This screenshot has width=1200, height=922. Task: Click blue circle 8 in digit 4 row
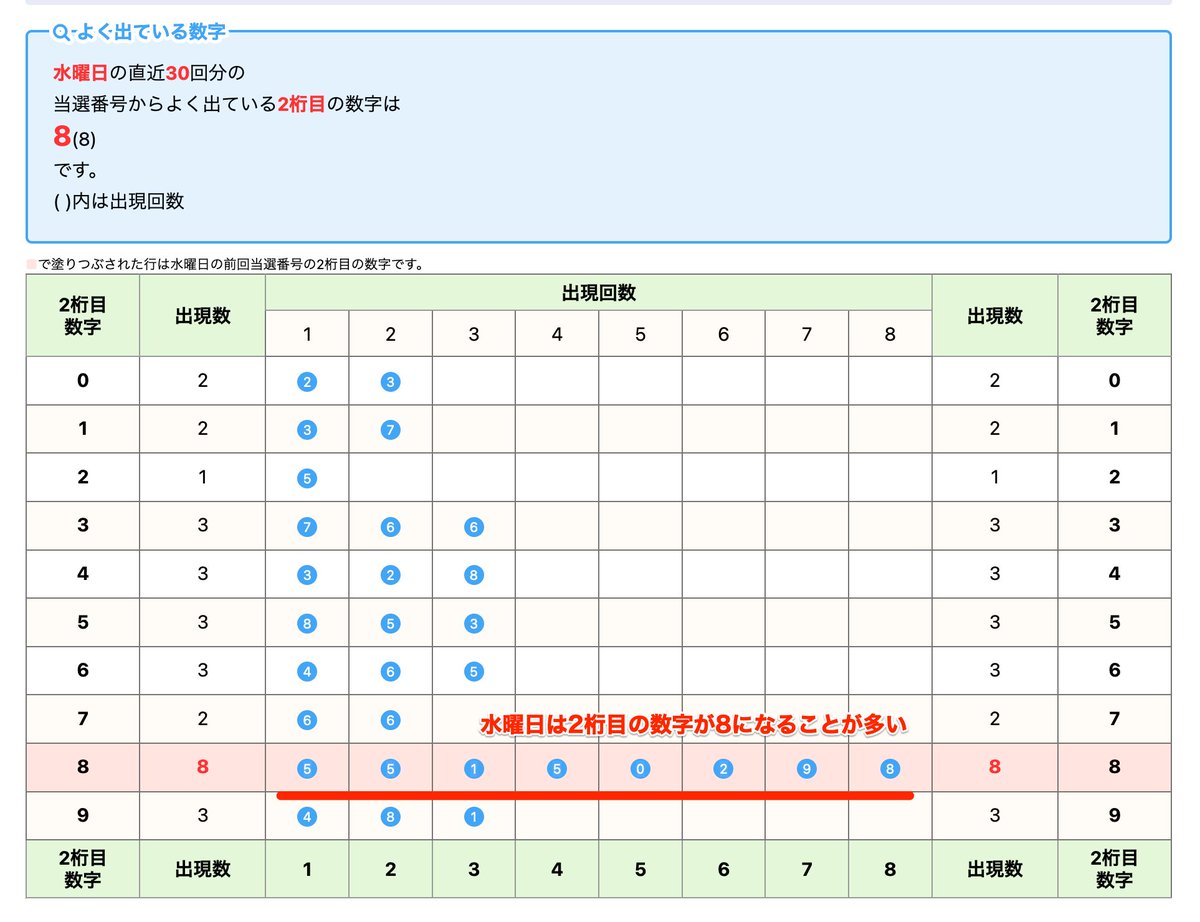coord(474,575)
